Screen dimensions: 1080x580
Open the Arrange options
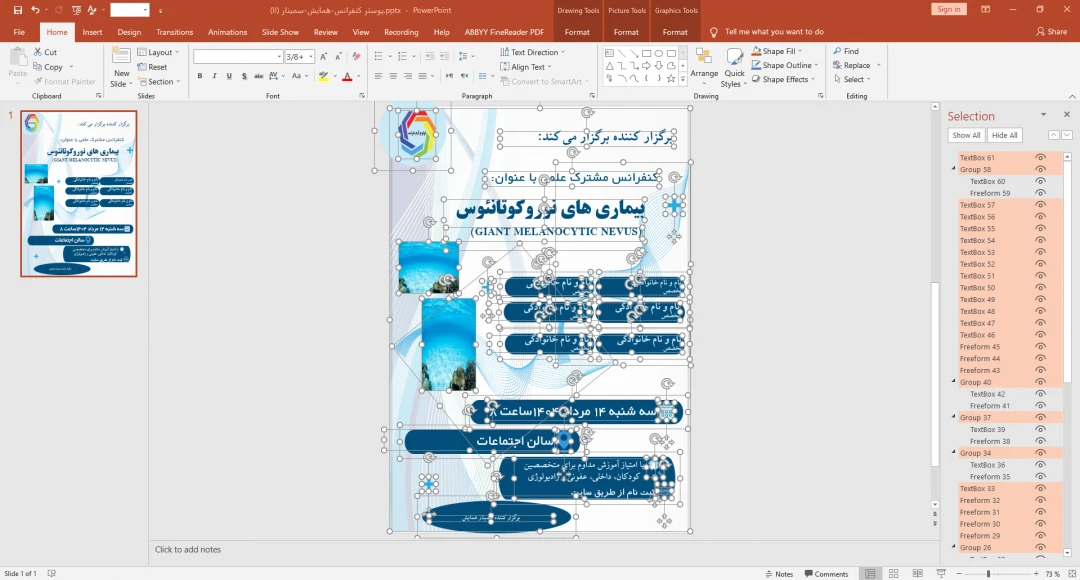click(704, 65)
